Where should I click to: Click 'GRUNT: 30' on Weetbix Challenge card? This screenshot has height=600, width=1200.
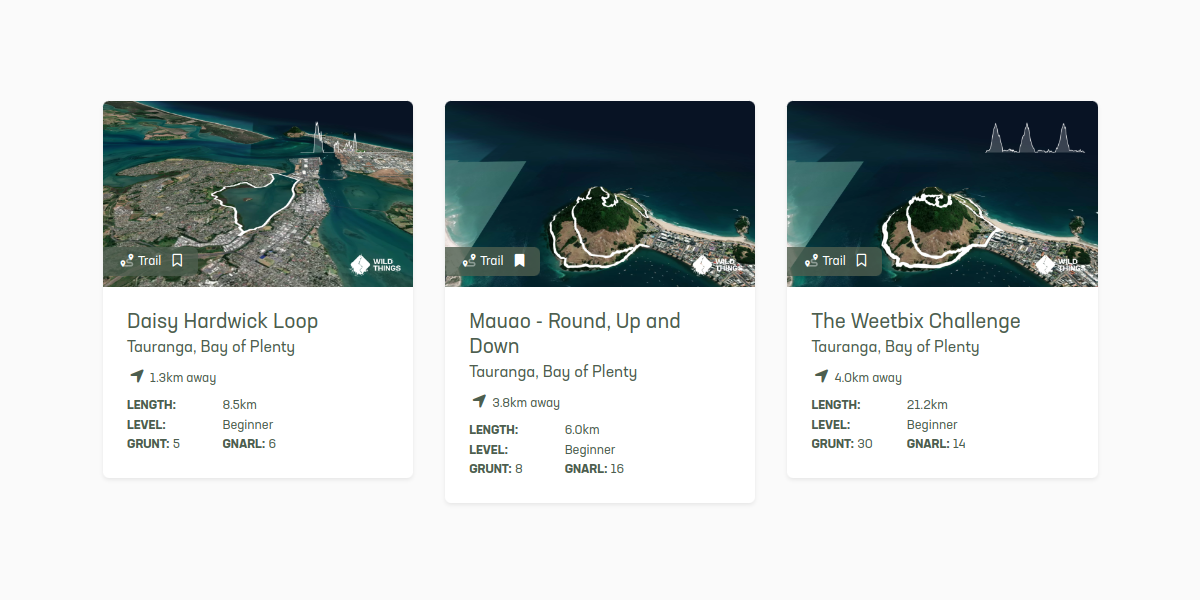point(842,444)
